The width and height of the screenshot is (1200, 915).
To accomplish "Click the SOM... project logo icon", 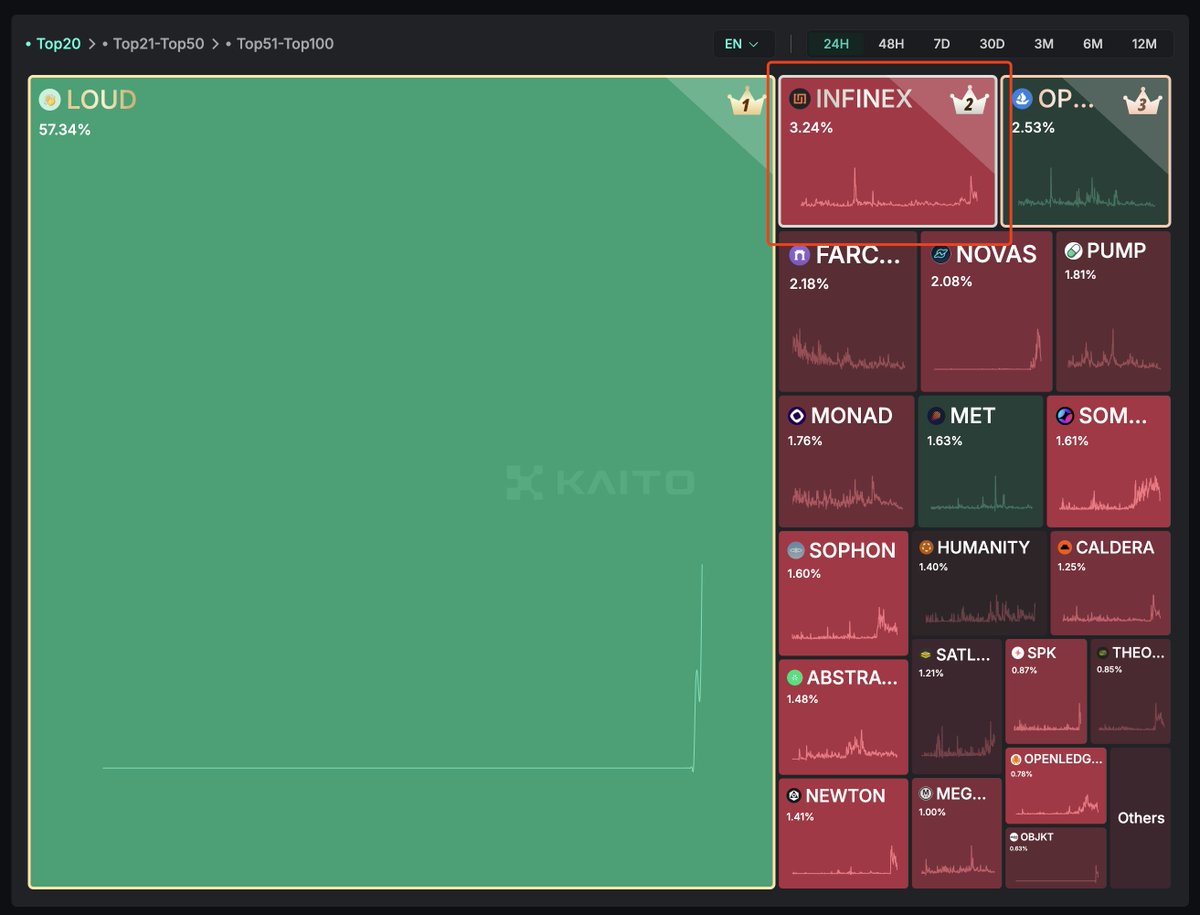I will pos(1065,416).
